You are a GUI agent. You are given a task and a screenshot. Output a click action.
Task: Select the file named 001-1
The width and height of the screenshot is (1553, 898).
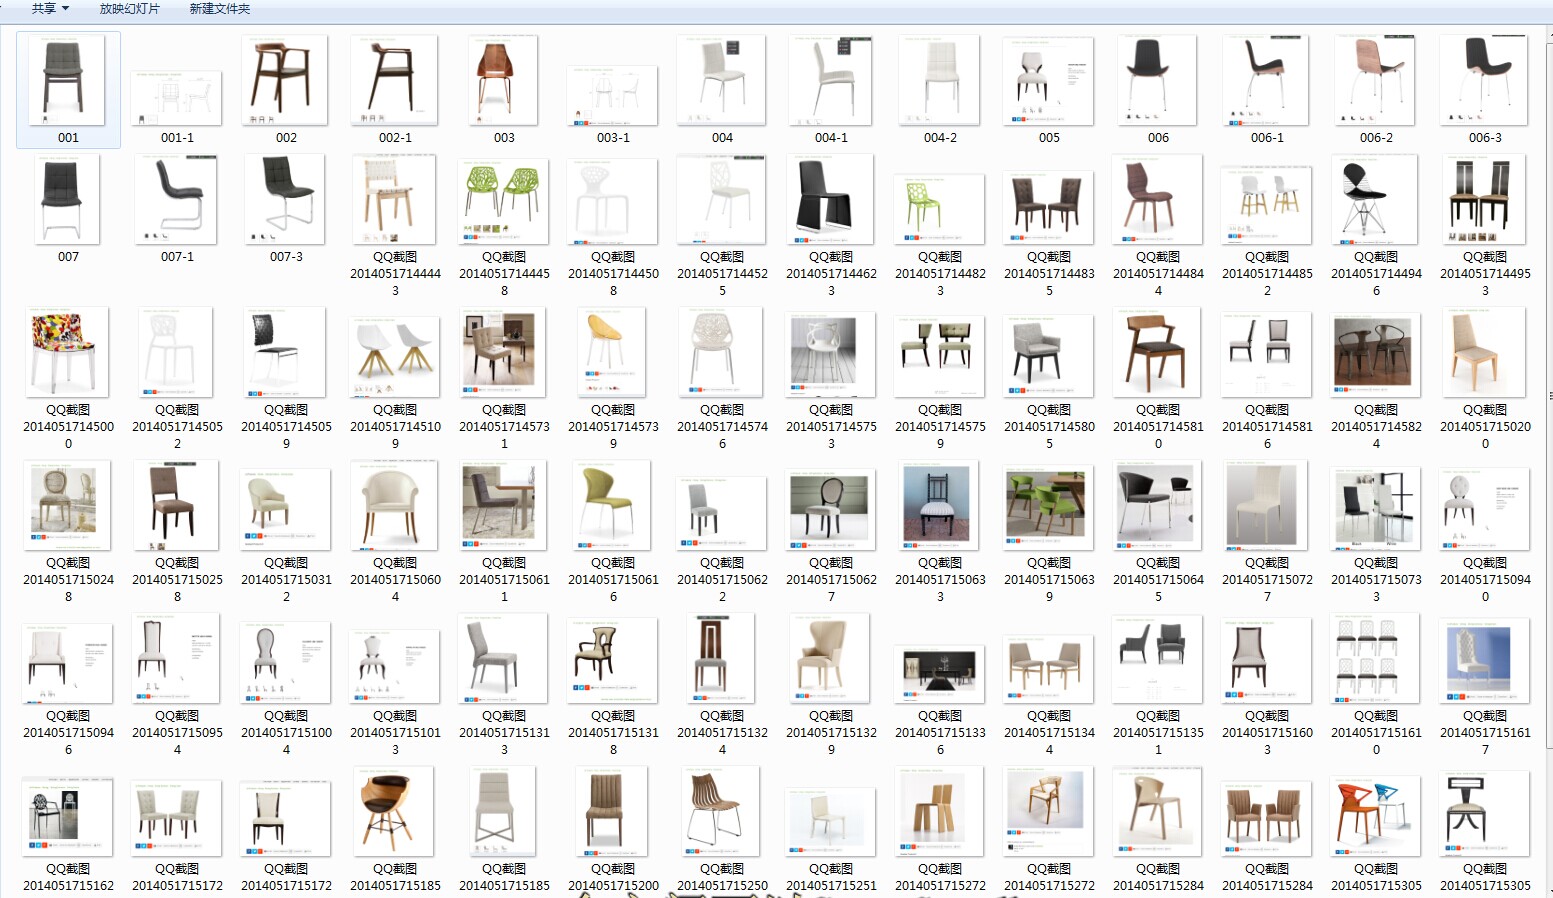(x=177, y=98)
